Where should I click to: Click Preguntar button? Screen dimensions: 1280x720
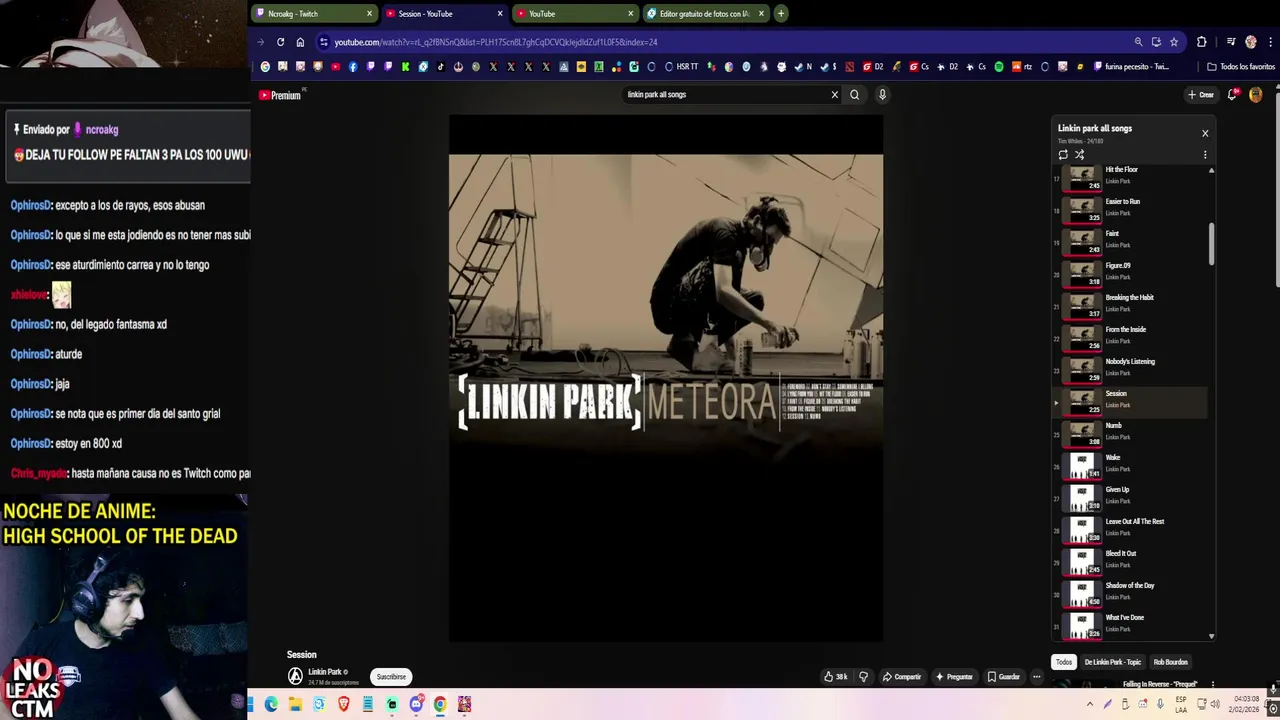point(954,677)
